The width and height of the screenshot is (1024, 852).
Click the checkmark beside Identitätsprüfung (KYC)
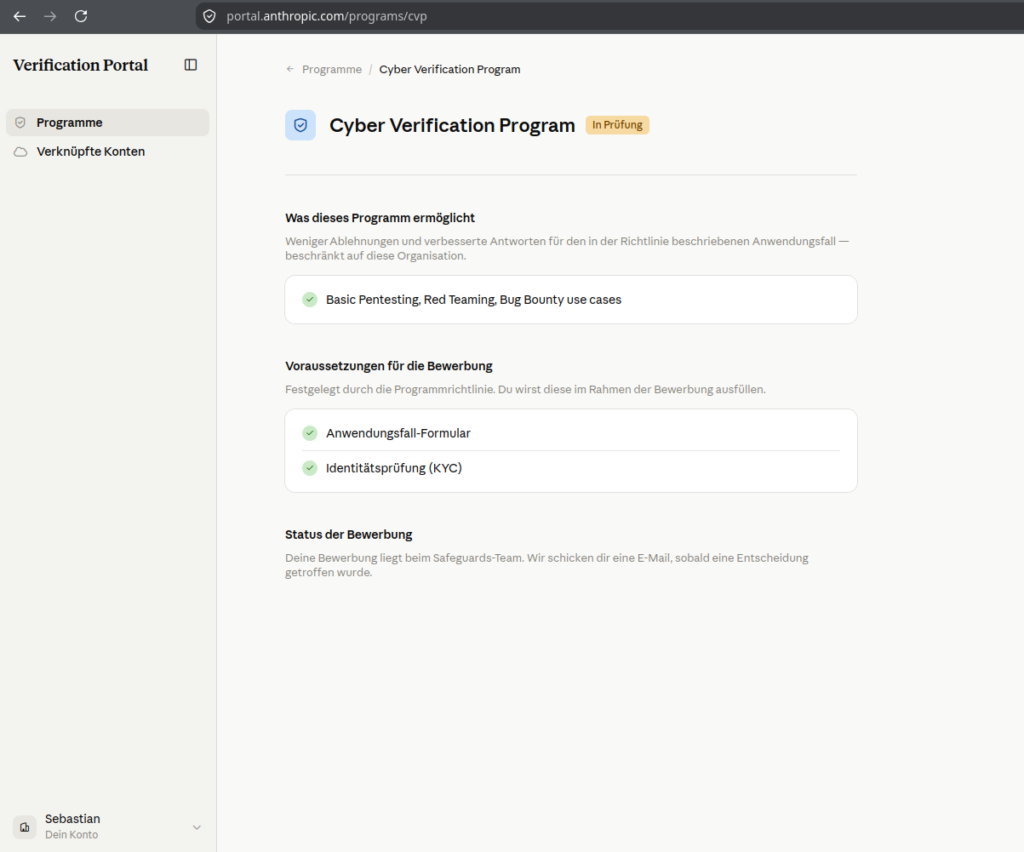[310, 467]
